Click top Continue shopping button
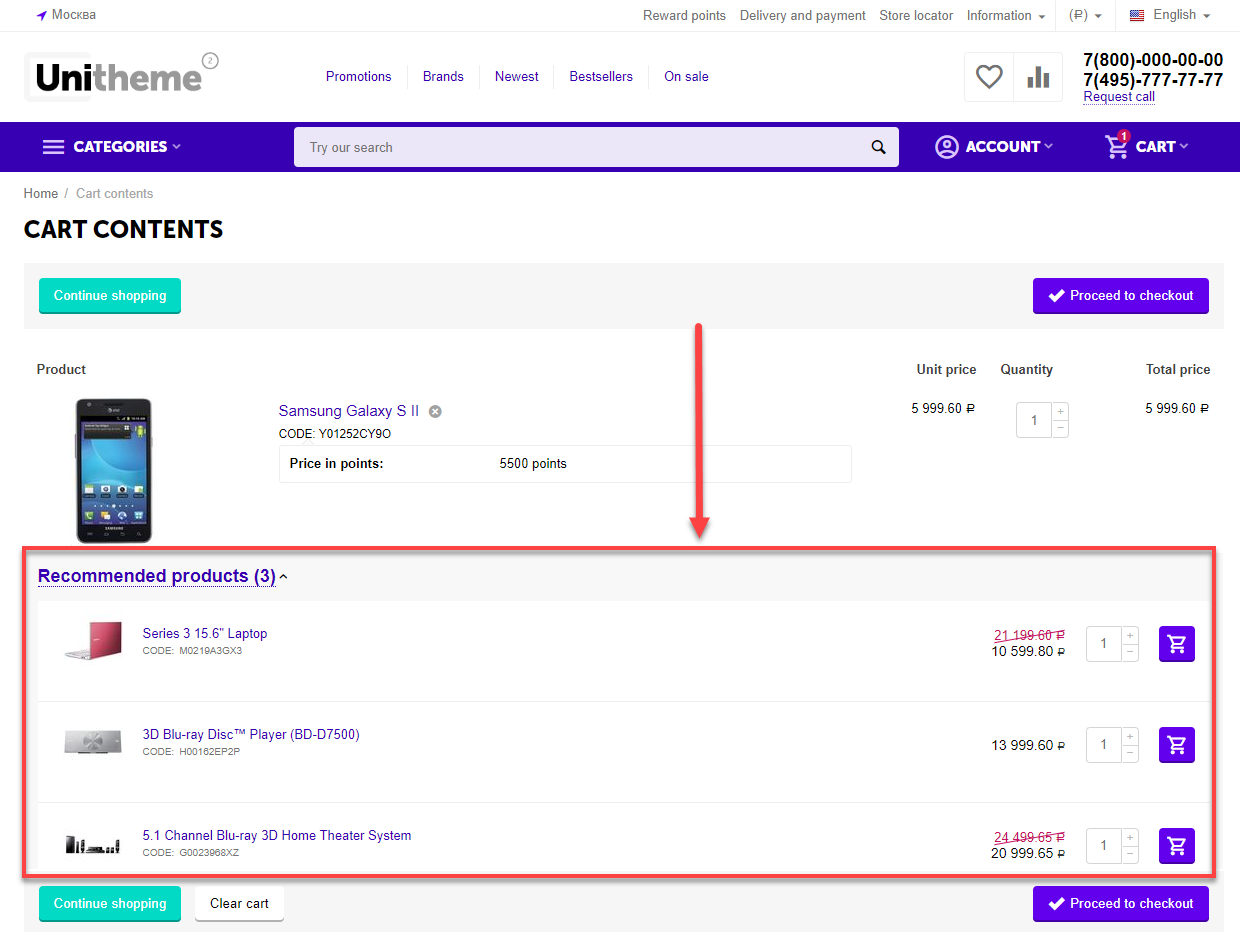This screenshot has width=1240, height=932. pyautogui.click(x=110, y=296)
